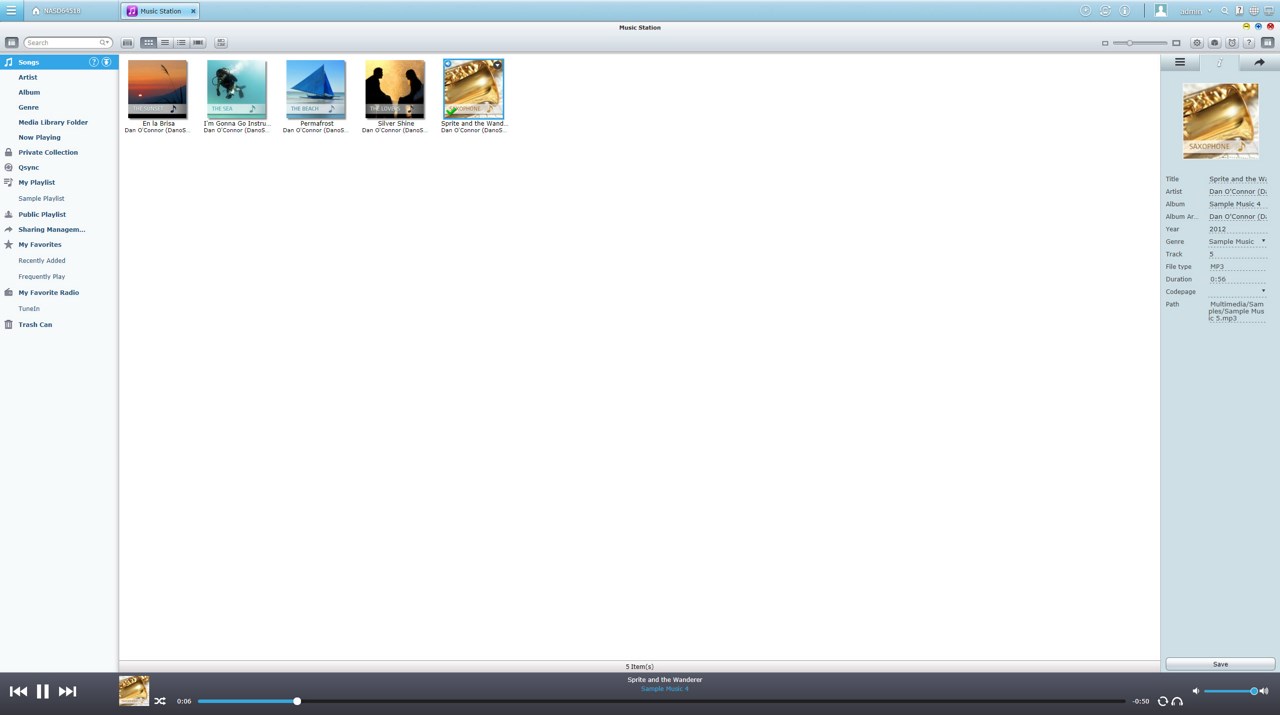Switch to the Music Station tab
Screen dimensions: 1280x715
[160, 11]
